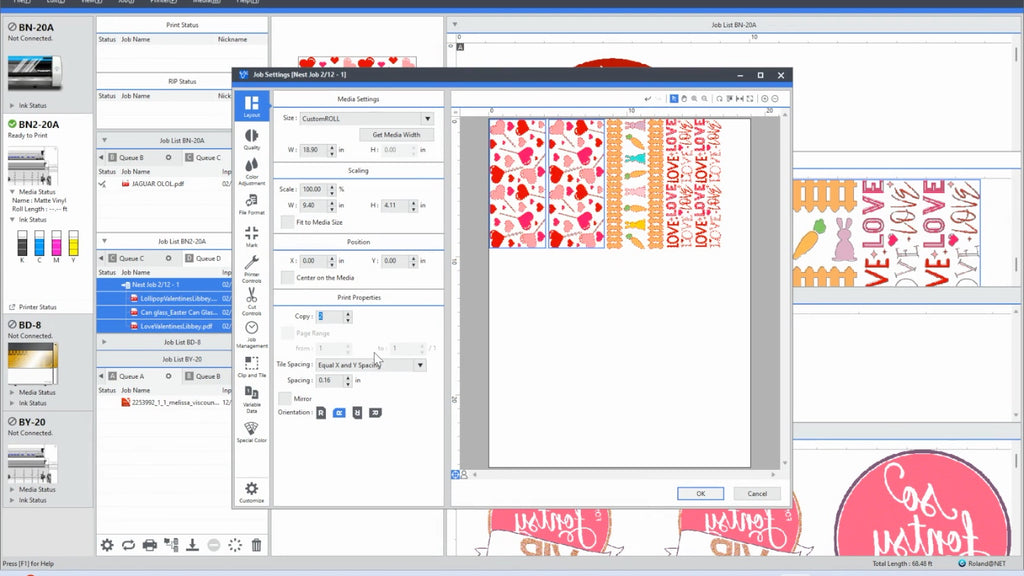Click the Get Media Width button
This screenshot has height=576, width=1024.
click(397, 134)
